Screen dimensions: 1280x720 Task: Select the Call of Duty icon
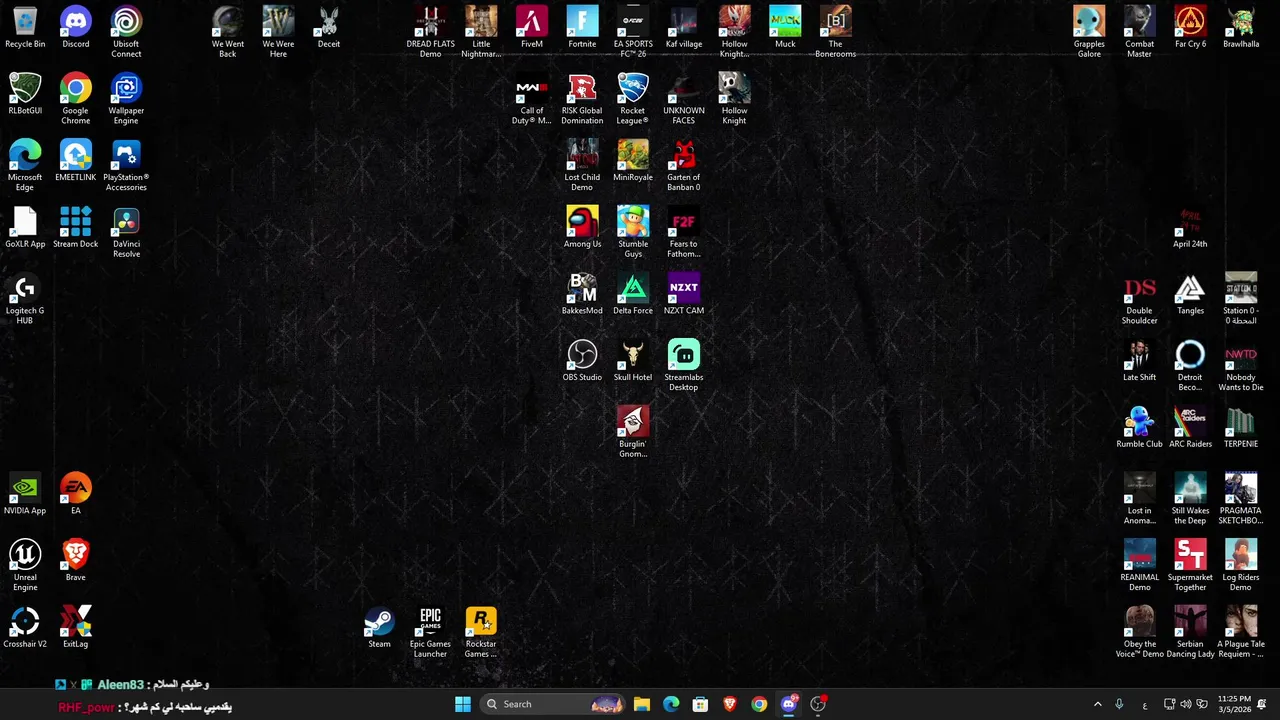[x=532, y=99]
